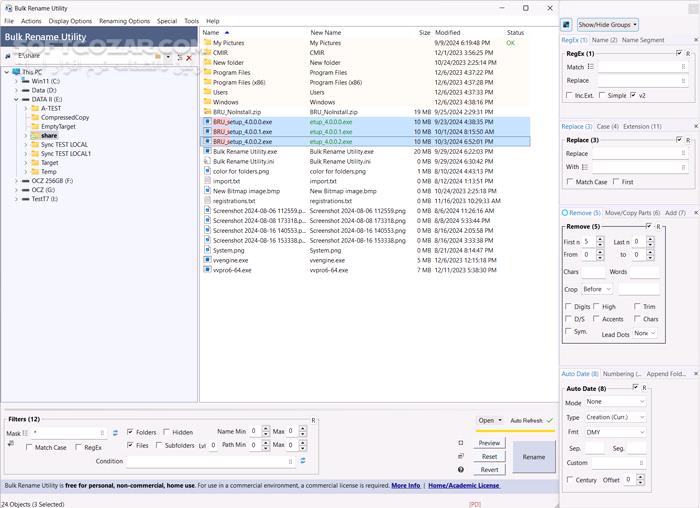
Task: Enable the First checkbox in Replace group
Action: click(x=616, y=181)
